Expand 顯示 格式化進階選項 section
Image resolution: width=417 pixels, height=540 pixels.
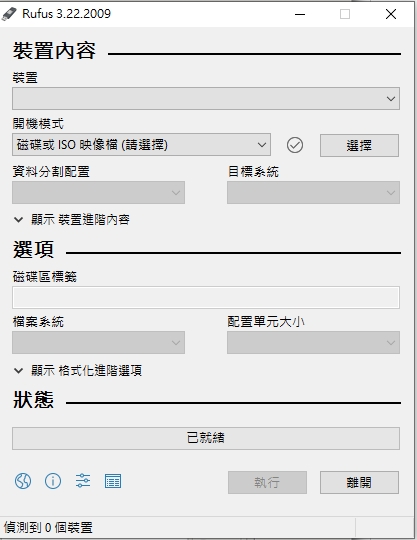coord(78,371)
